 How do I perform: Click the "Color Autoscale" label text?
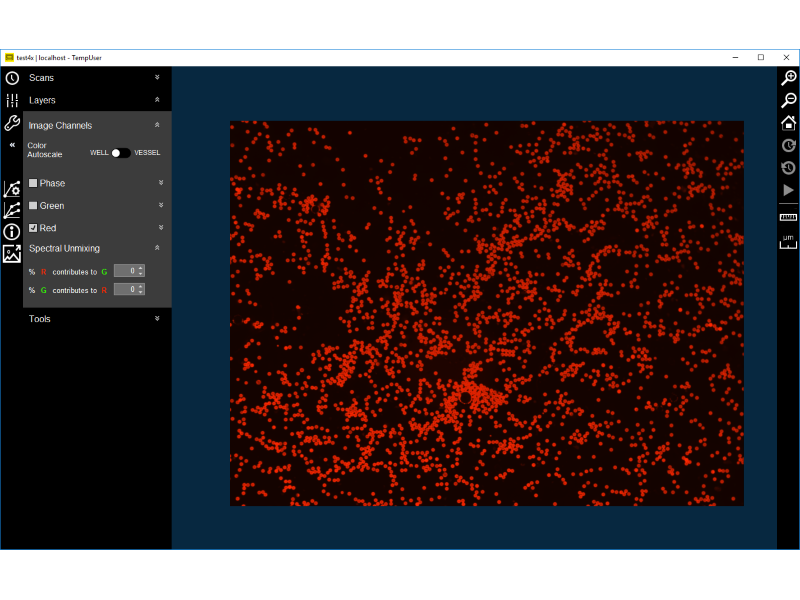point(44,149)
